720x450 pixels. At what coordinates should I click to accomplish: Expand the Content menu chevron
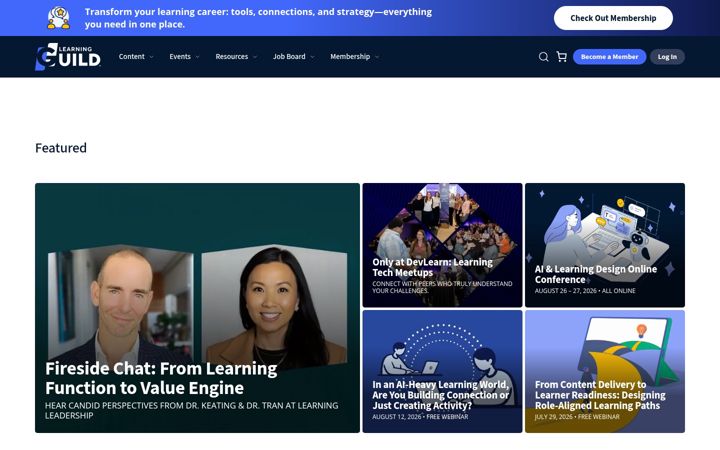point(152,57)
